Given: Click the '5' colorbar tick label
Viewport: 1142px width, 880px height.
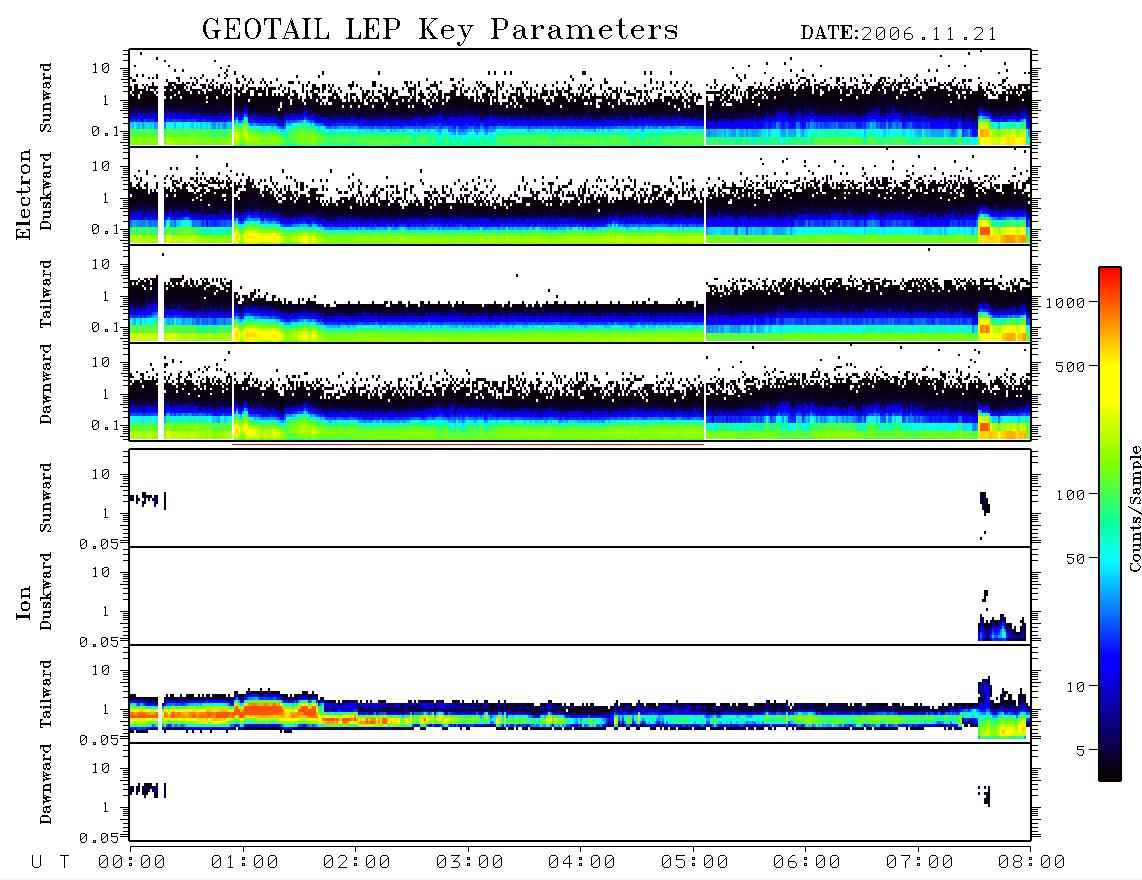Looking at the screenshot, I should pyautogui.click(x=1081, y=751).
